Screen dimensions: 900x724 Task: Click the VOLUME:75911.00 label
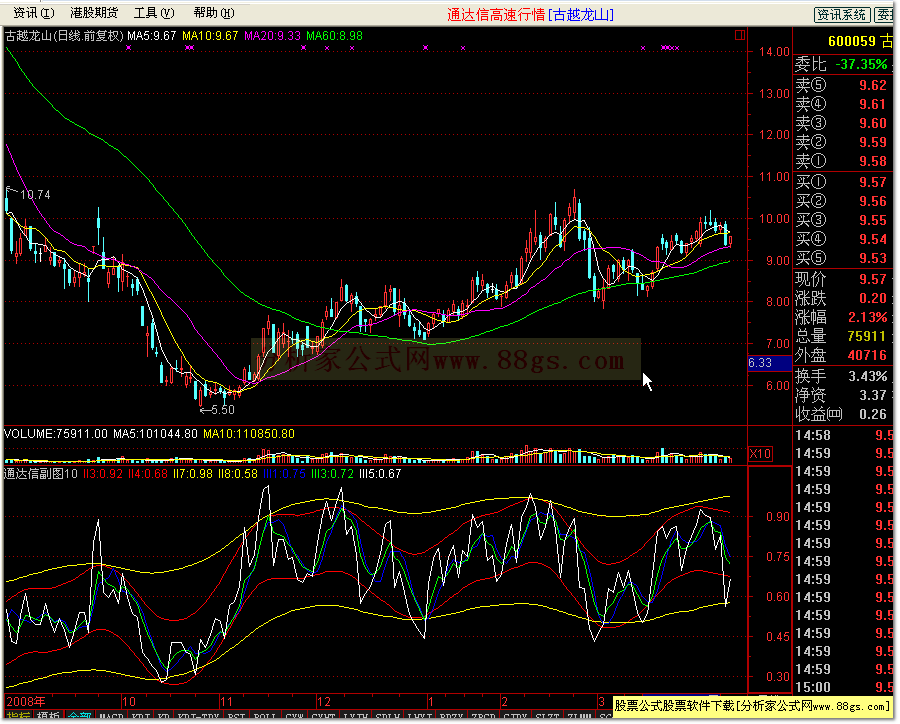tap(56, 433)
